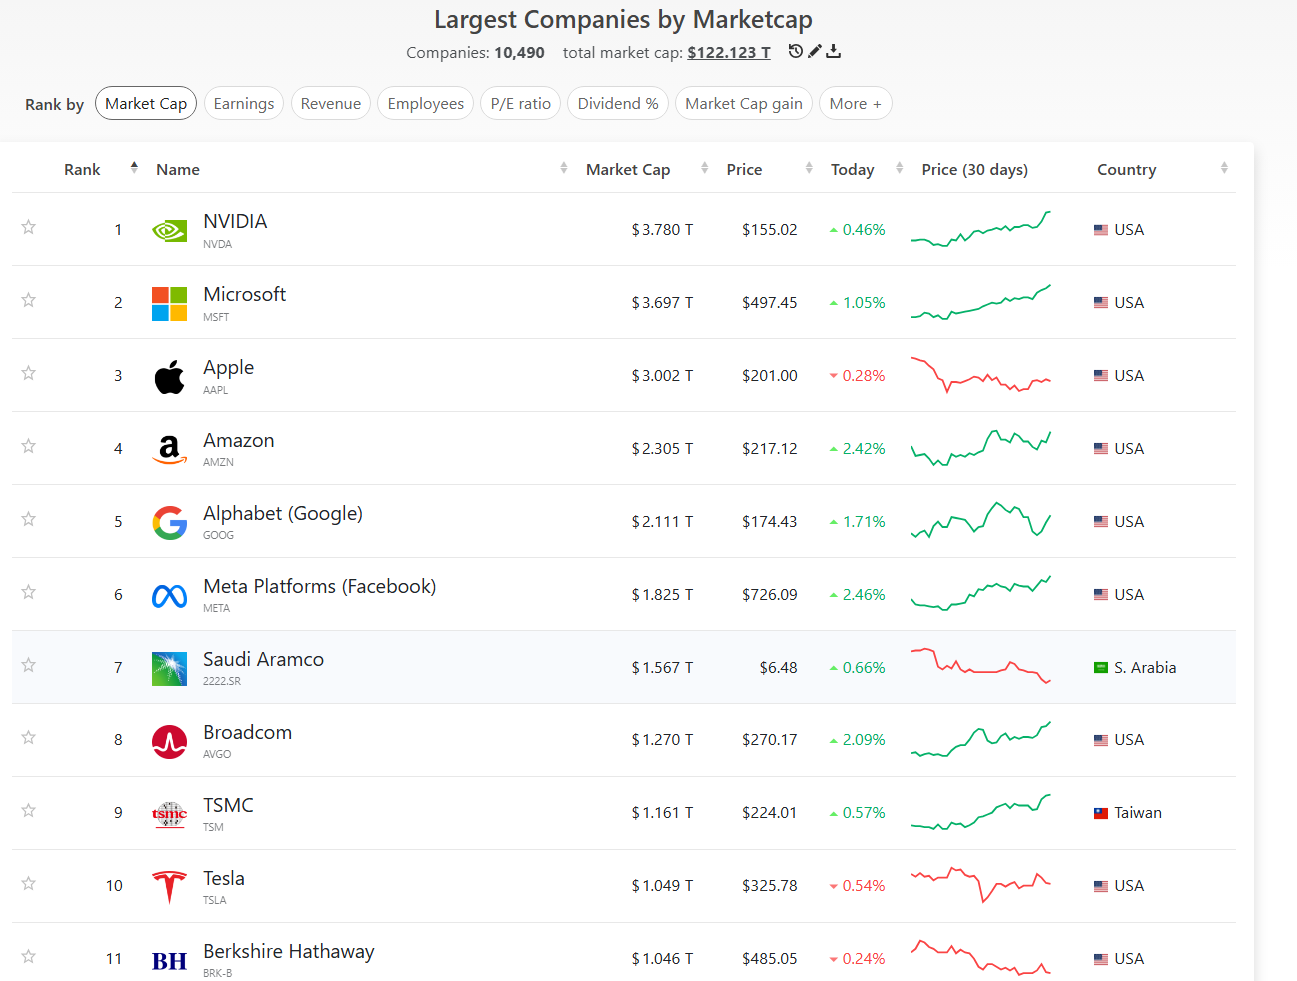This screenshot has height=981, width=1297.
Task: Open the Meta Platforms (Facebook) link
Action: (320, 586)
